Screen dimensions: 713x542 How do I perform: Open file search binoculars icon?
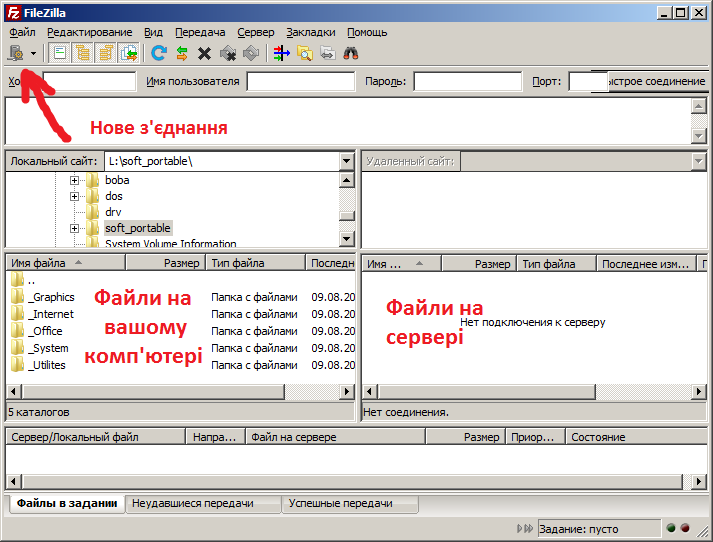coord(351,53)
